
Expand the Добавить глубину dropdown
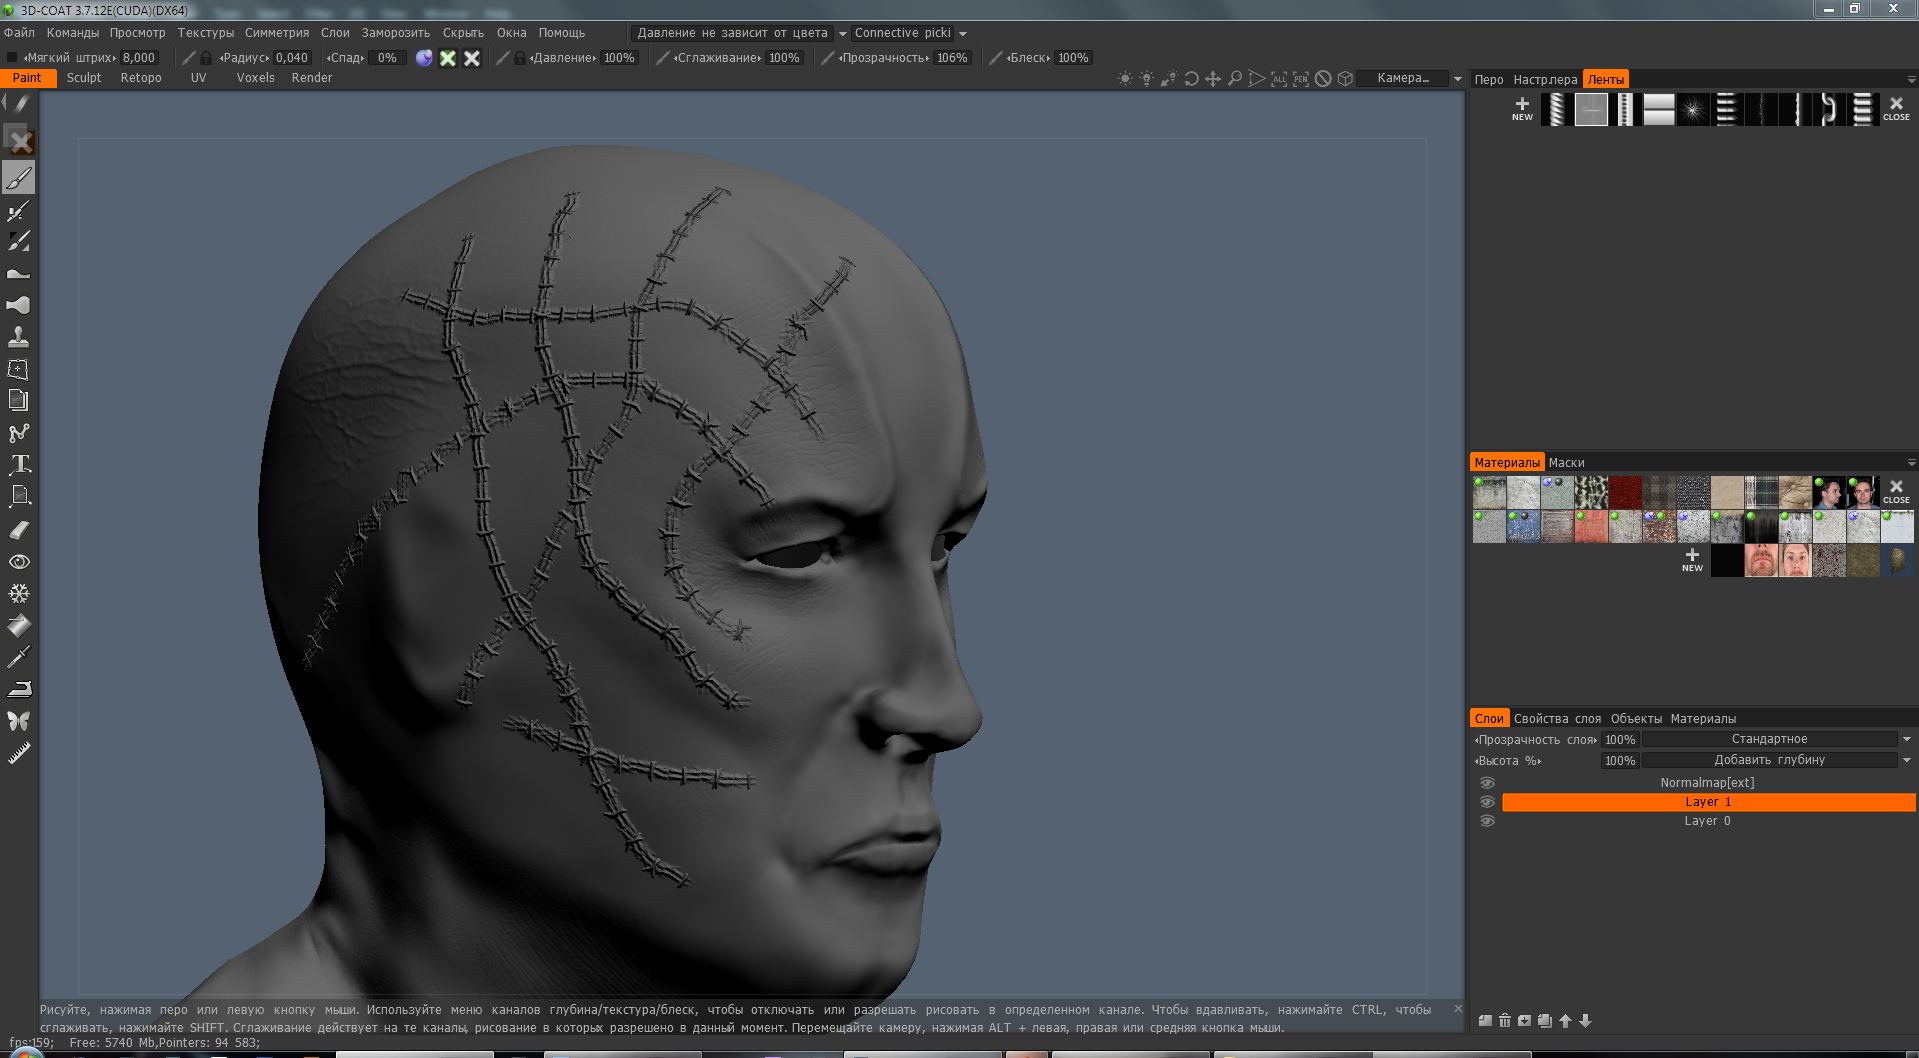point(1768,760)
